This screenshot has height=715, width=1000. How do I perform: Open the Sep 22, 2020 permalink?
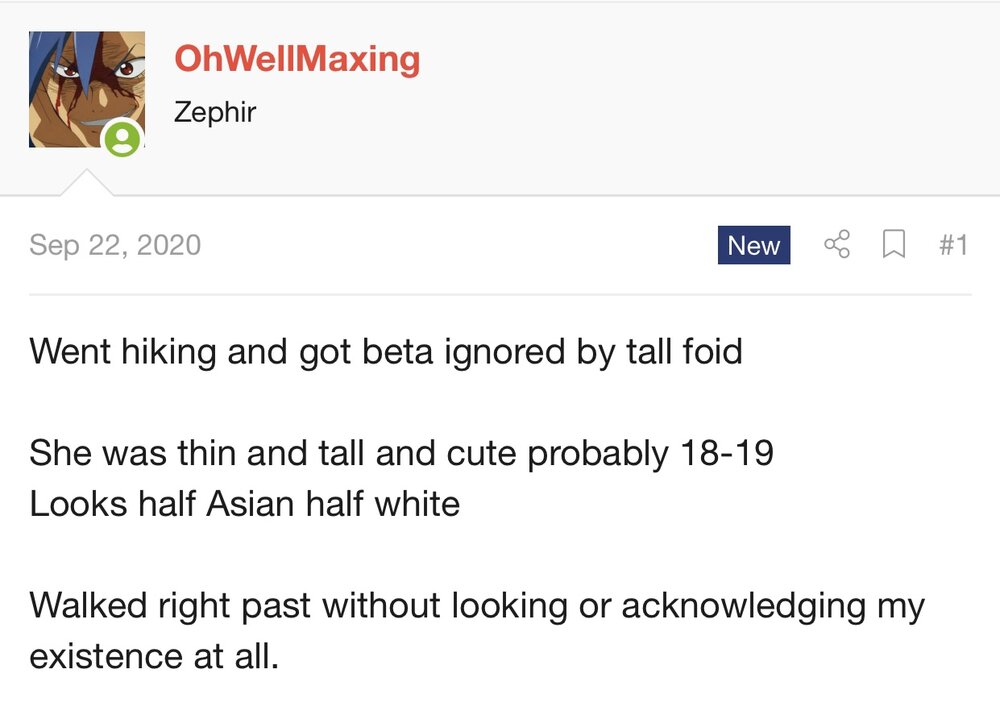click(115, 245)
